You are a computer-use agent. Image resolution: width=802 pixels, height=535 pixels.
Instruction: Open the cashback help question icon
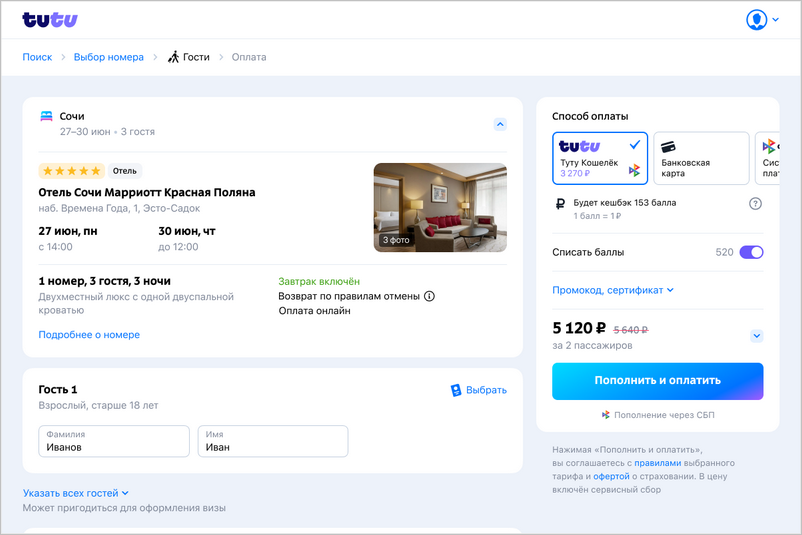click(x=755, y=204)
